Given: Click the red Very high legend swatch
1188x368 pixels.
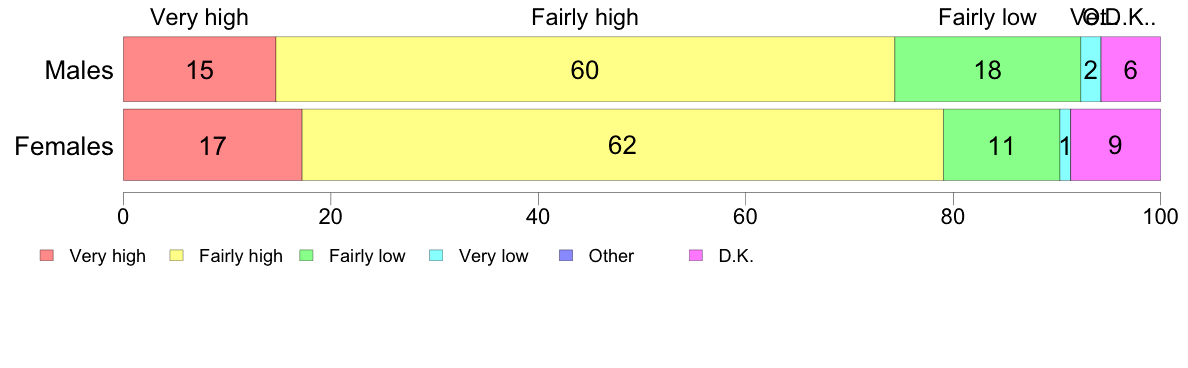Looking at the screenshot, I should point(47,256).
